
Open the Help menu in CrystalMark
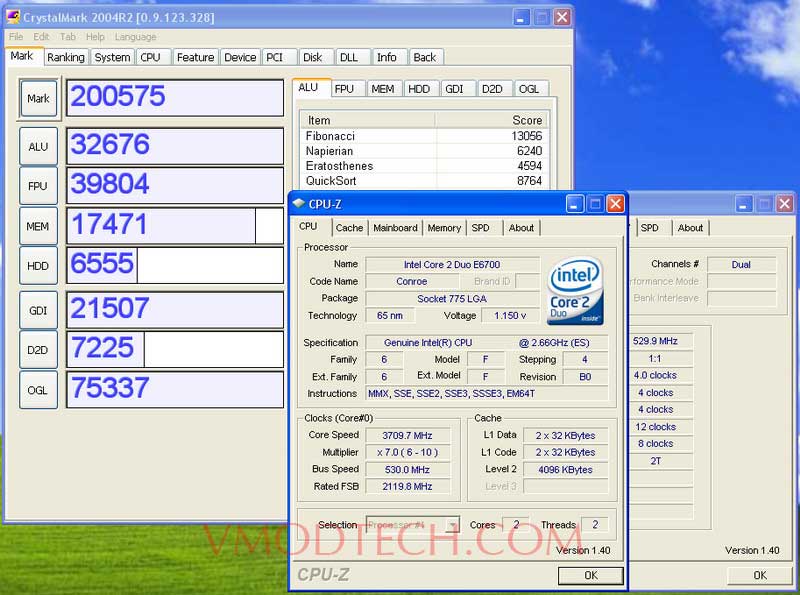(95, 37)
